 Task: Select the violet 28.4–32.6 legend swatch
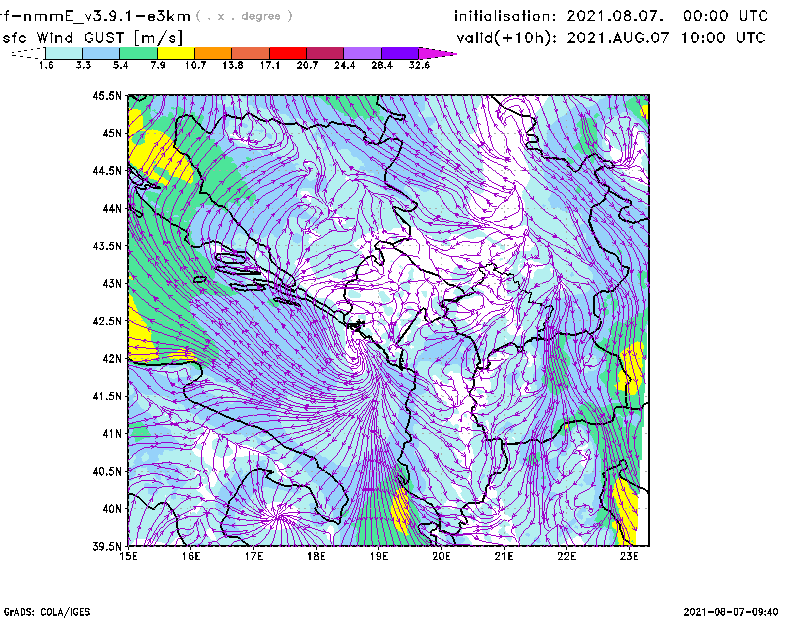[x=400, y=53]
